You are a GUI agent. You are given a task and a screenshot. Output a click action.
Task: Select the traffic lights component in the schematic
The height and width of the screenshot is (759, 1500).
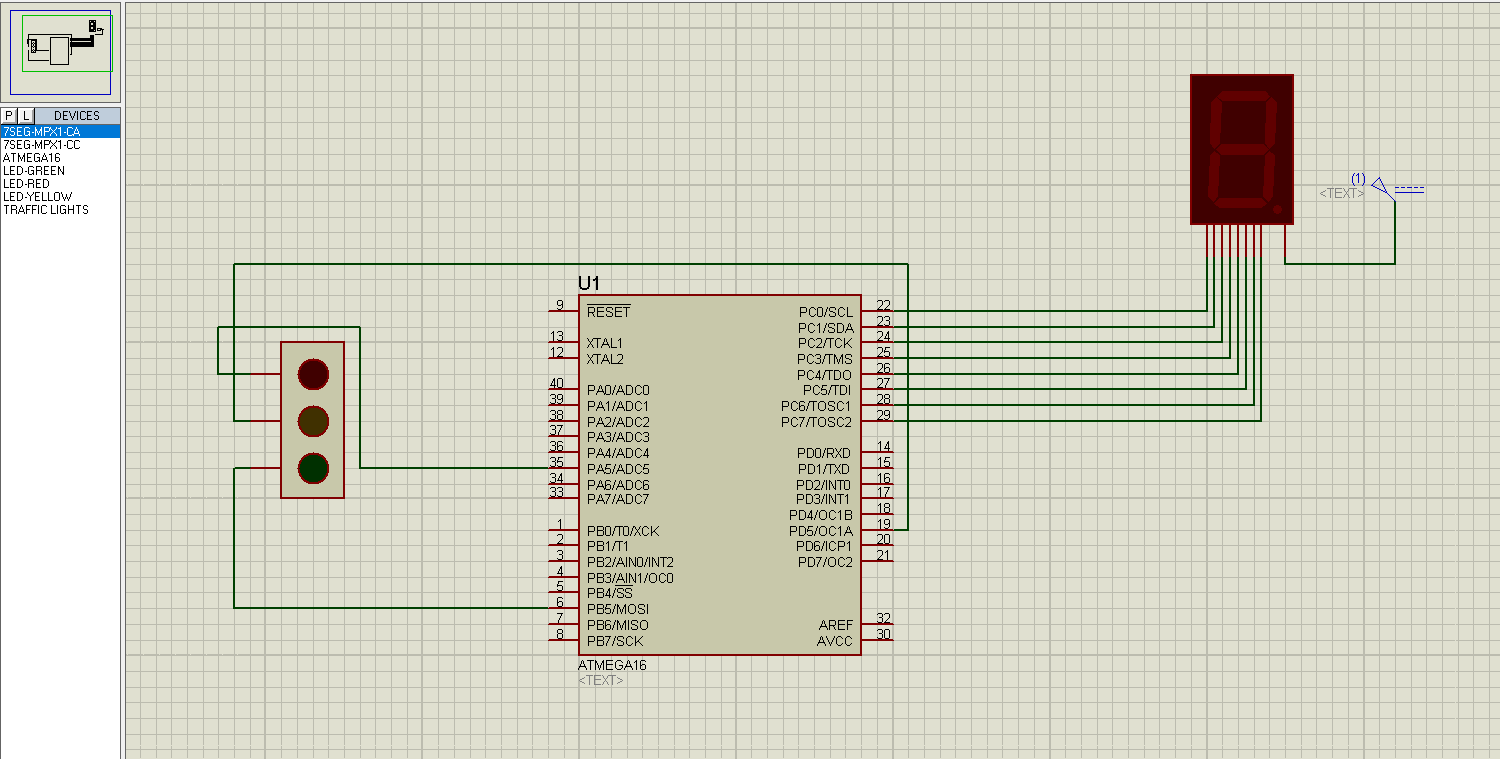[x=312, y=420]
